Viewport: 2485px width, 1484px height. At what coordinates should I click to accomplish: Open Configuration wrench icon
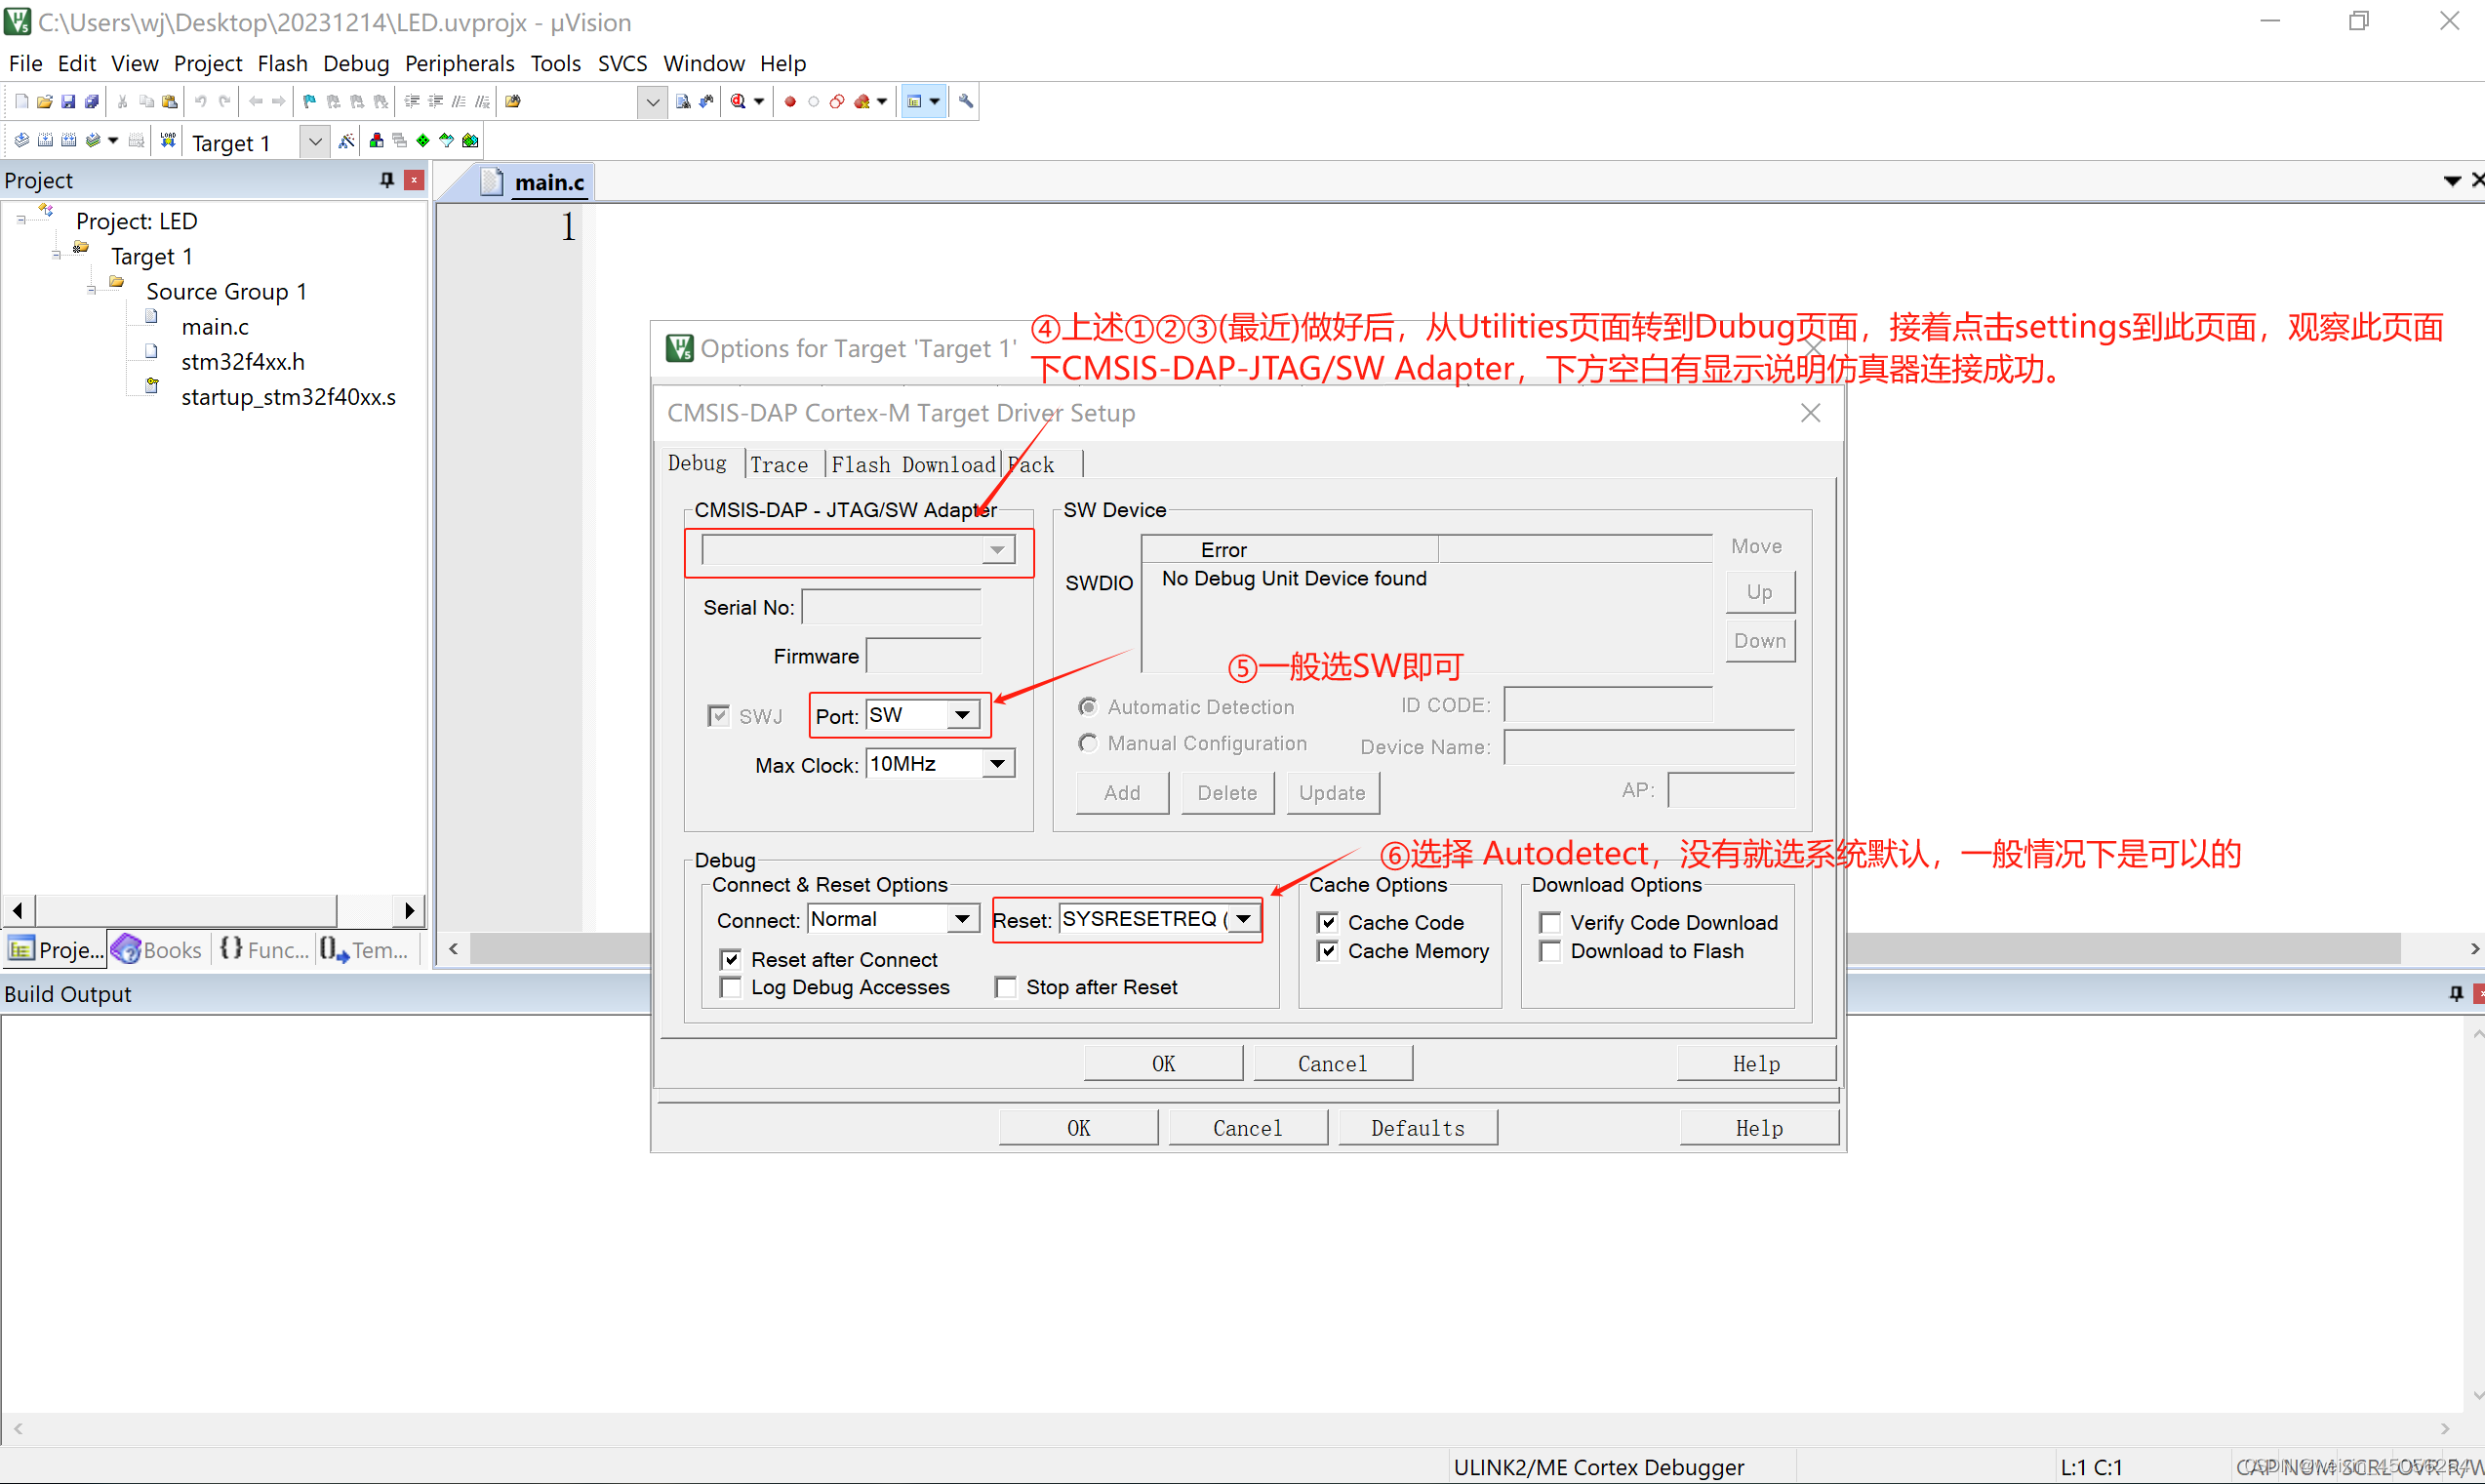(x=966, y=101)
